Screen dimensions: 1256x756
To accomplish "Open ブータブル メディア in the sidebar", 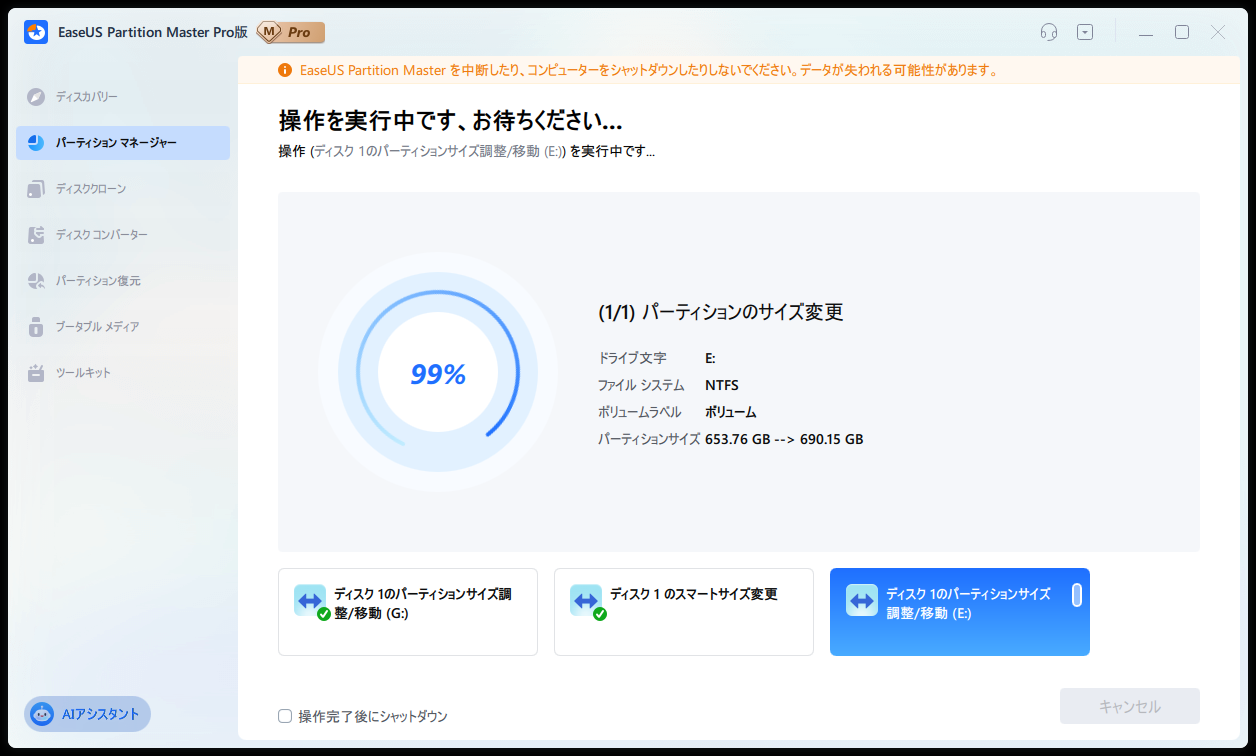I will (123, 327).
